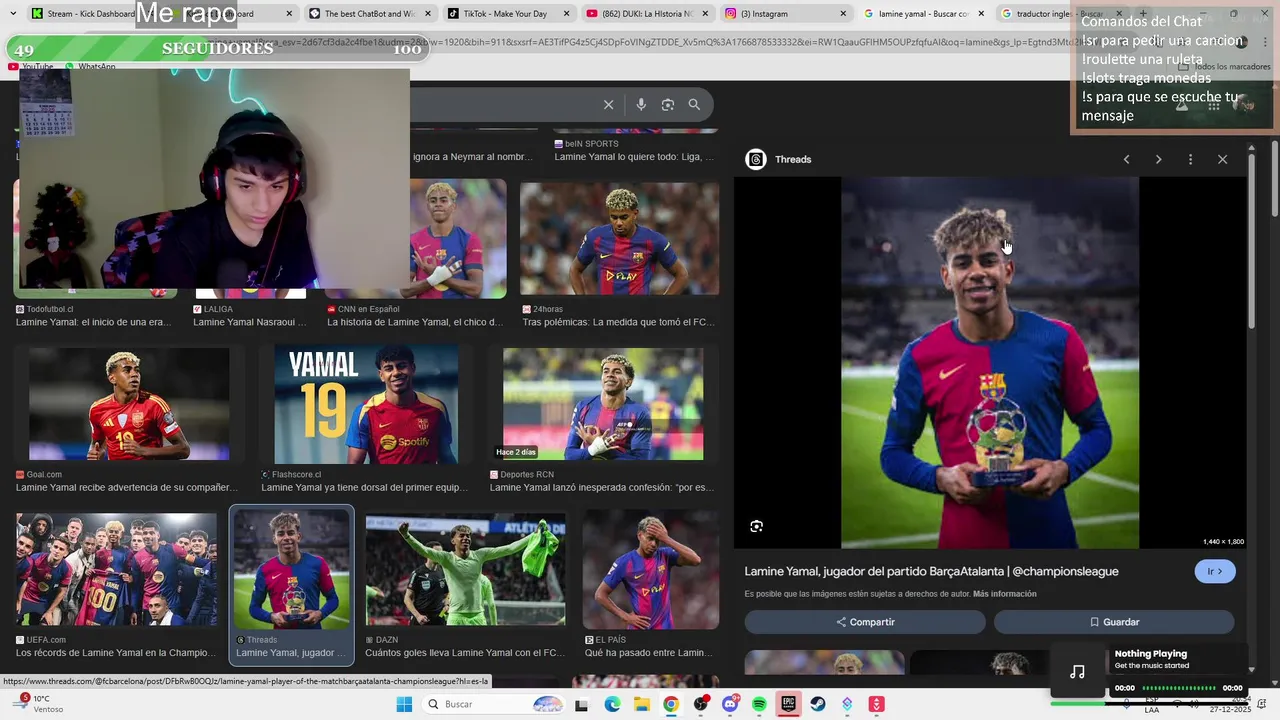Viewport: 1280px width, 720px height.
Task: Open OBS Studio from the taskbar
Action: tap(700, 705)
